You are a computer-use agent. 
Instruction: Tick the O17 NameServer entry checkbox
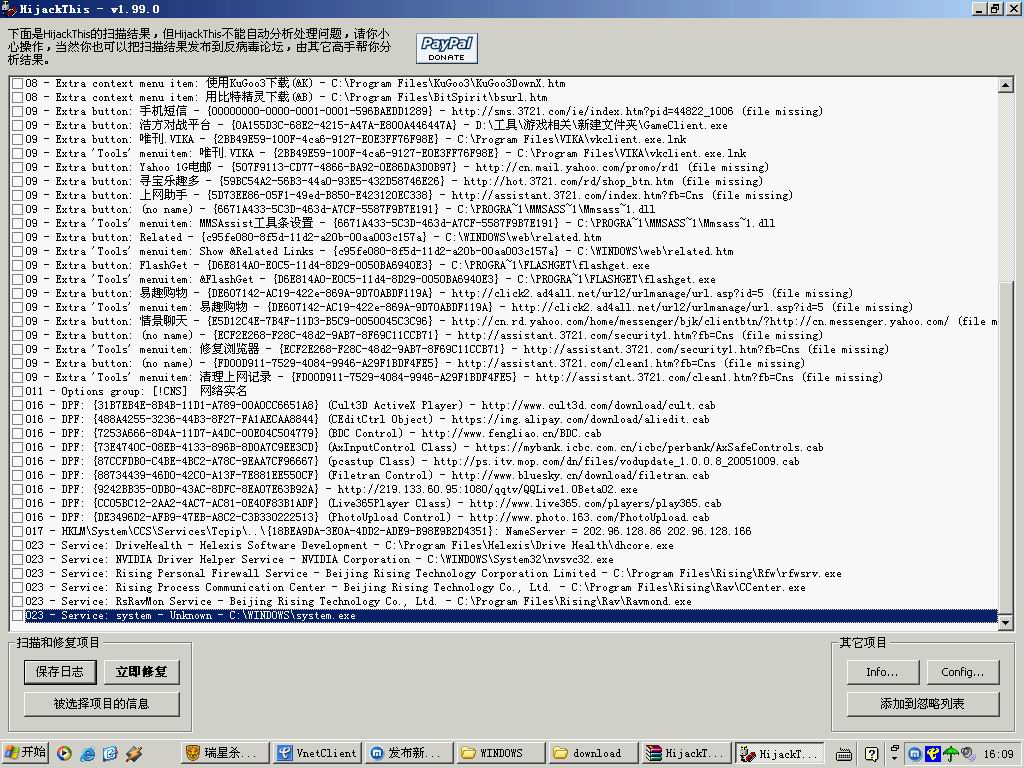[18, 532]
